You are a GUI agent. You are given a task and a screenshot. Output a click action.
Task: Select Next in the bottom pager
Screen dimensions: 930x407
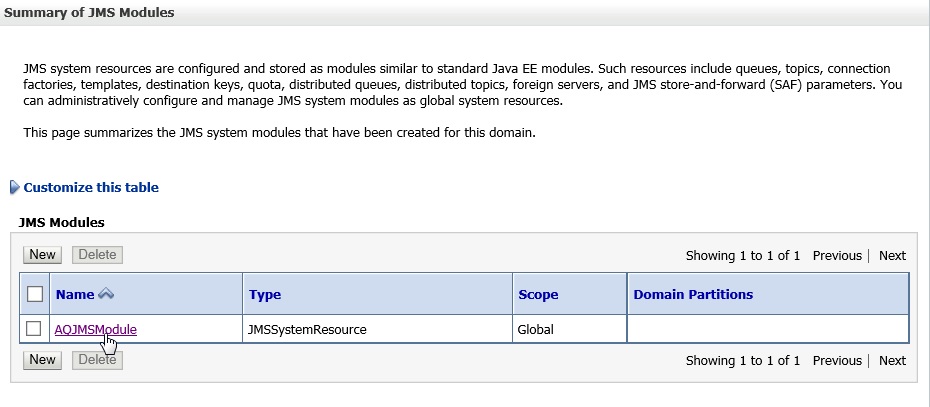(892, 361)
